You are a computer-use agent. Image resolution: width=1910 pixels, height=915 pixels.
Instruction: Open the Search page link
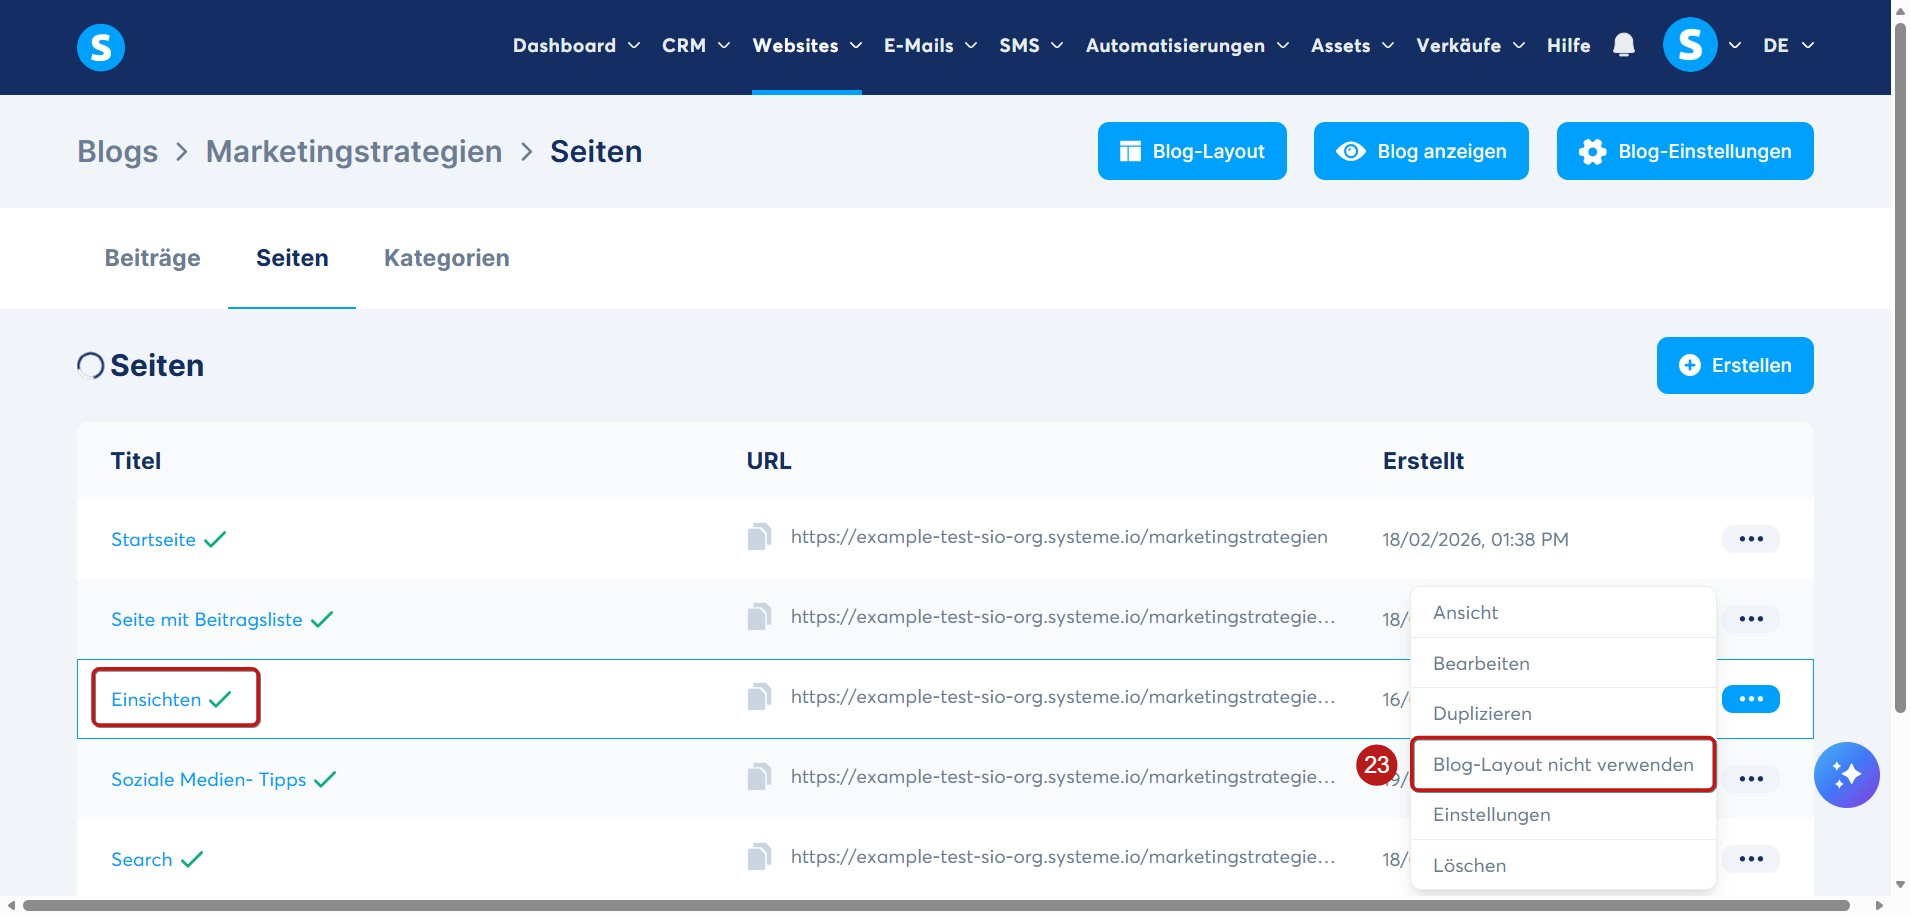(x=141, y=860)
